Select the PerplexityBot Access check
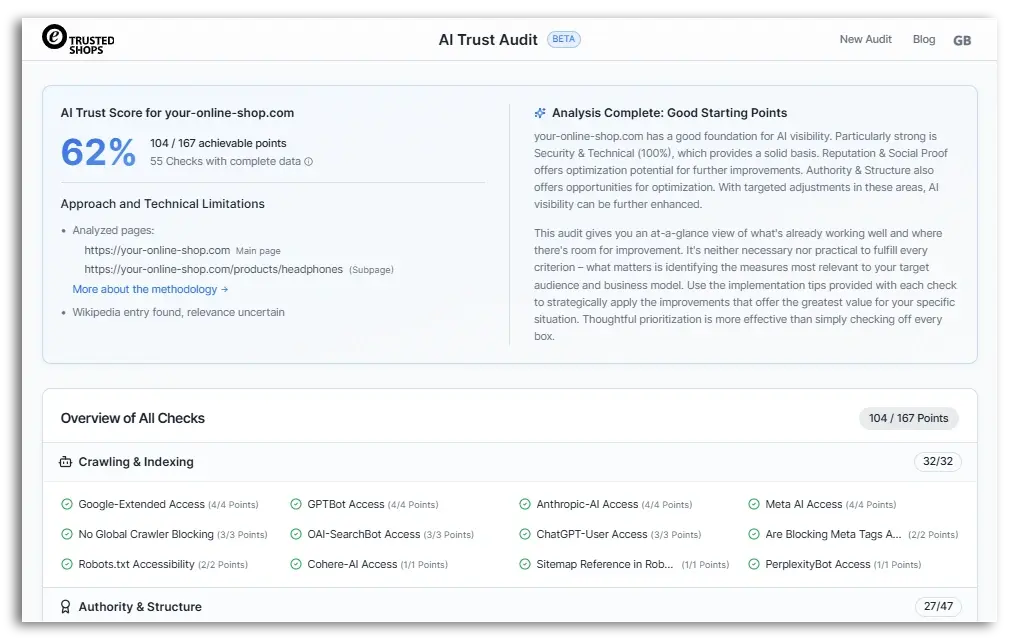 pyautogui.click(x=817, y=564)
